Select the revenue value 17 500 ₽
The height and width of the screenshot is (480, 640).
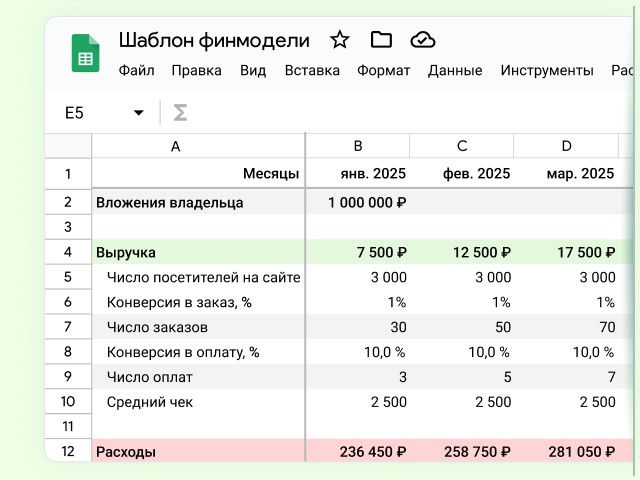(x=566, y=252)
